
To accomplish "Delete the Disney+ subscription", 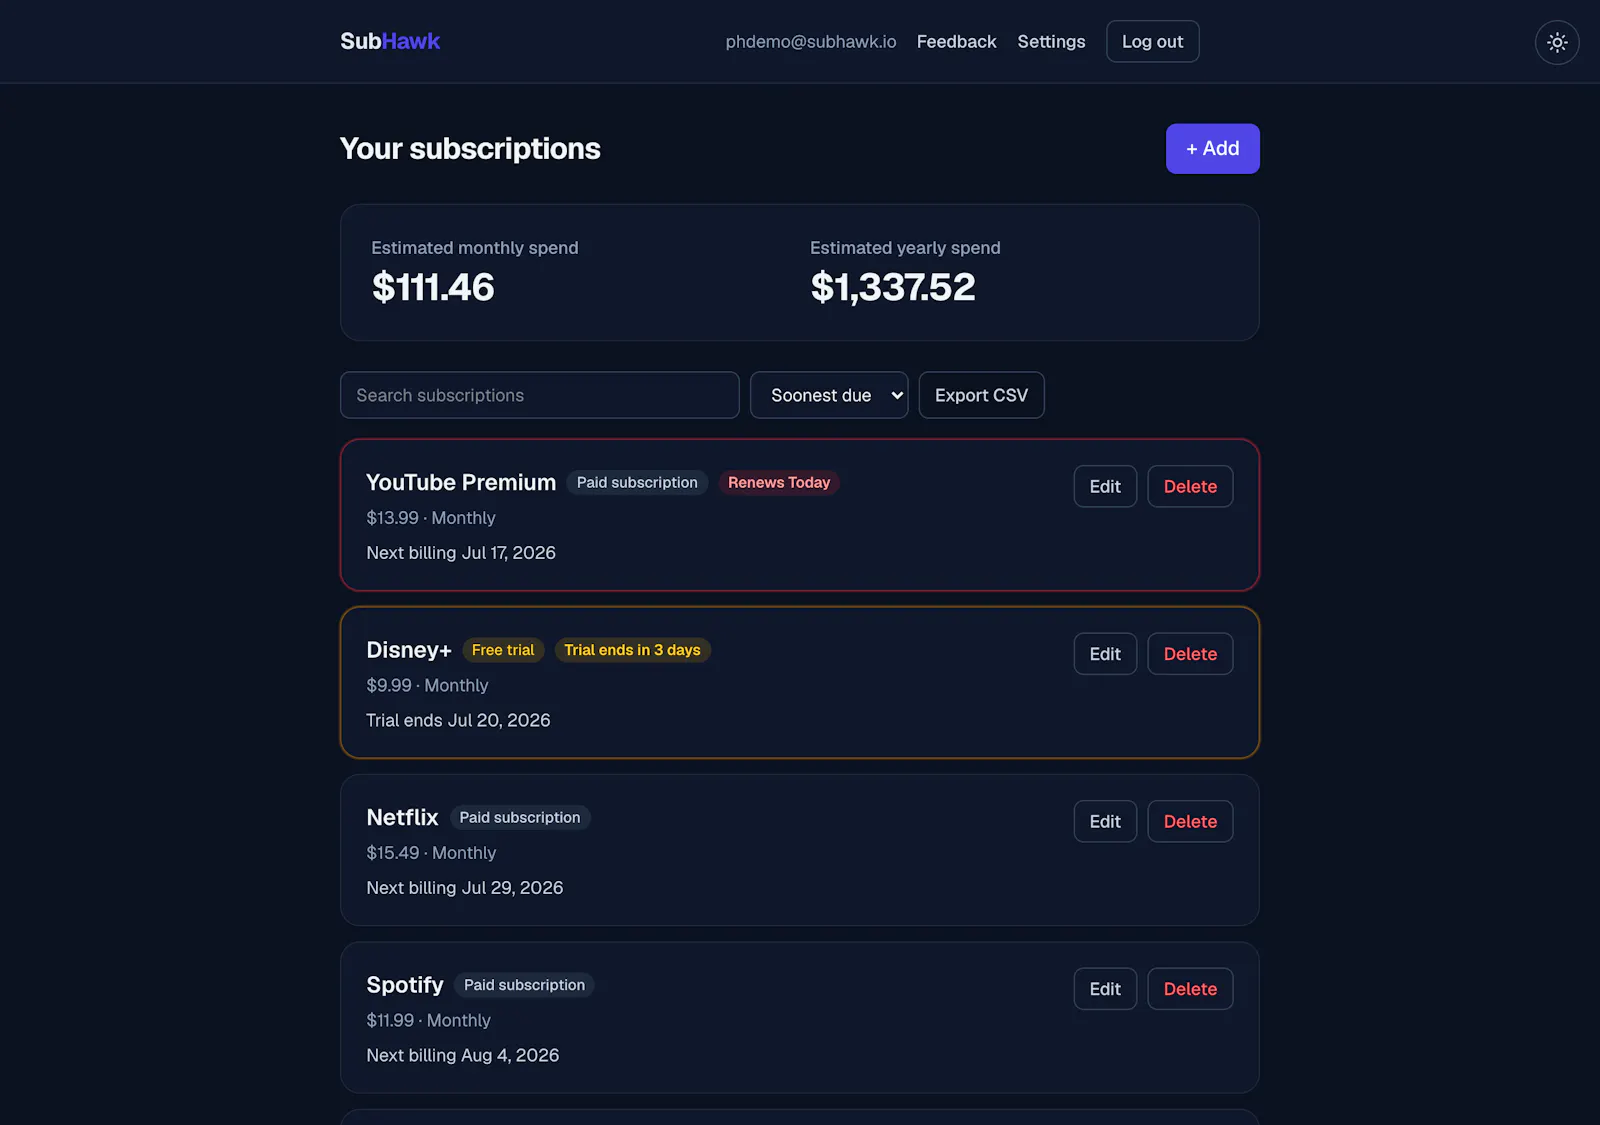I will (x=1190, y=654).
